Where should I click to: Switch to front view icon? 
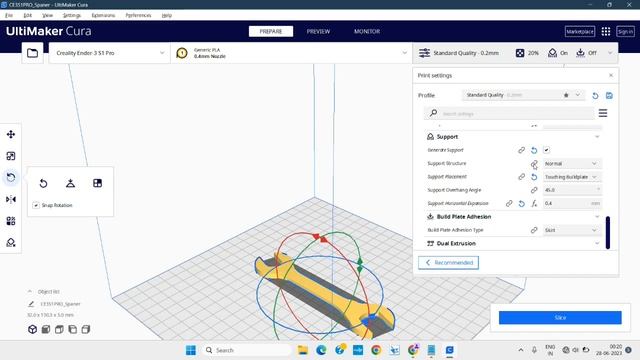tap(46, 329)
